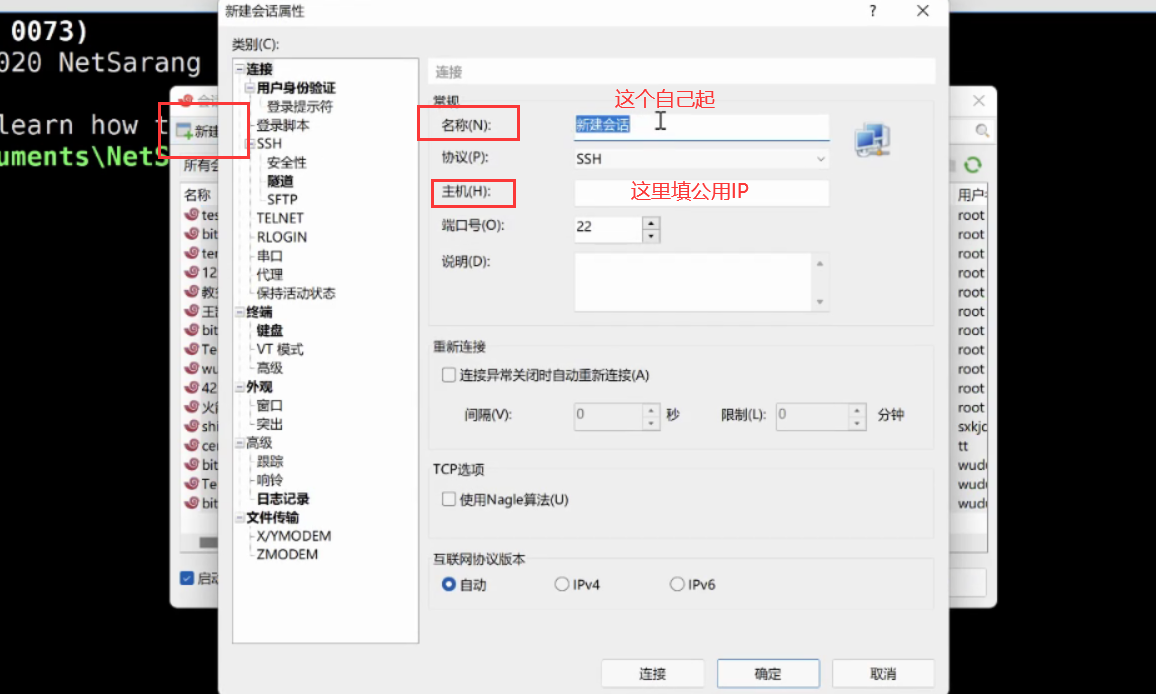
Task: Click the 取消 button
Action: pos(882,673)
